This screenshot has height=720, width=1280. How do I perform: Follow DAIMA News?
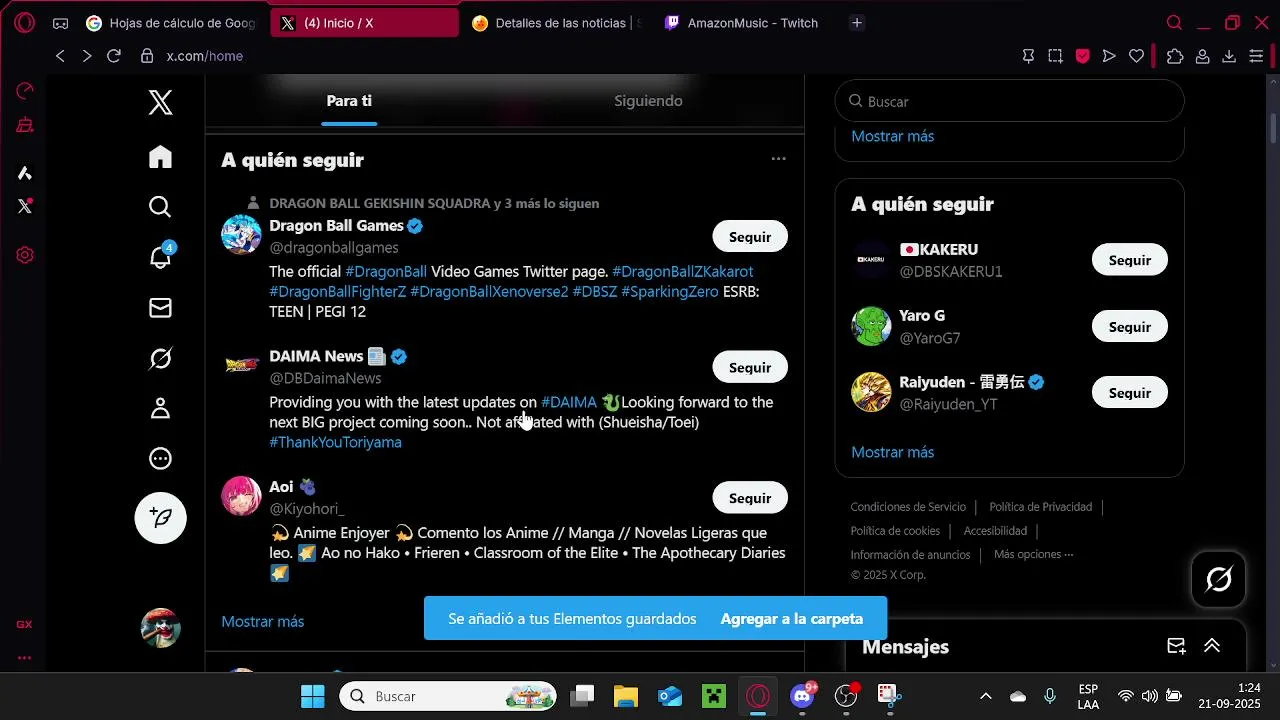(750, 367)
